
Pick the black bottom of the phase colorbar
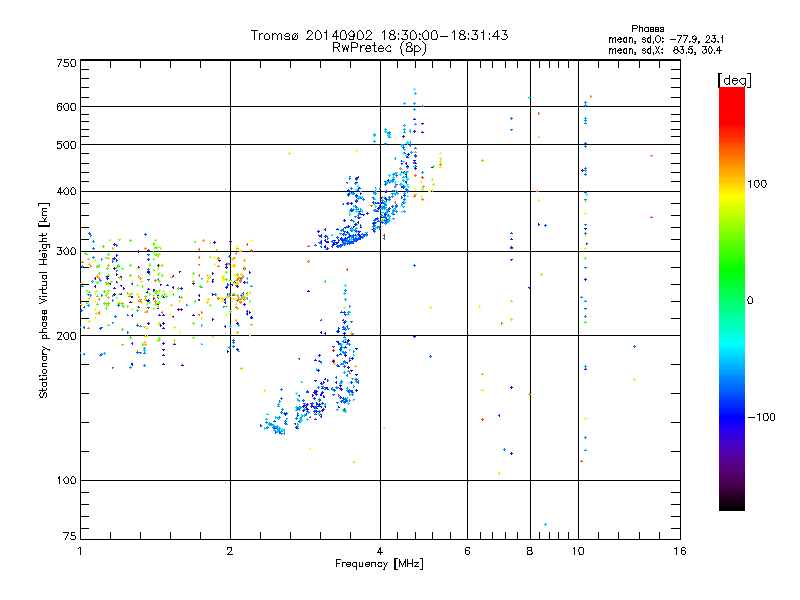(x=732, y=503)
